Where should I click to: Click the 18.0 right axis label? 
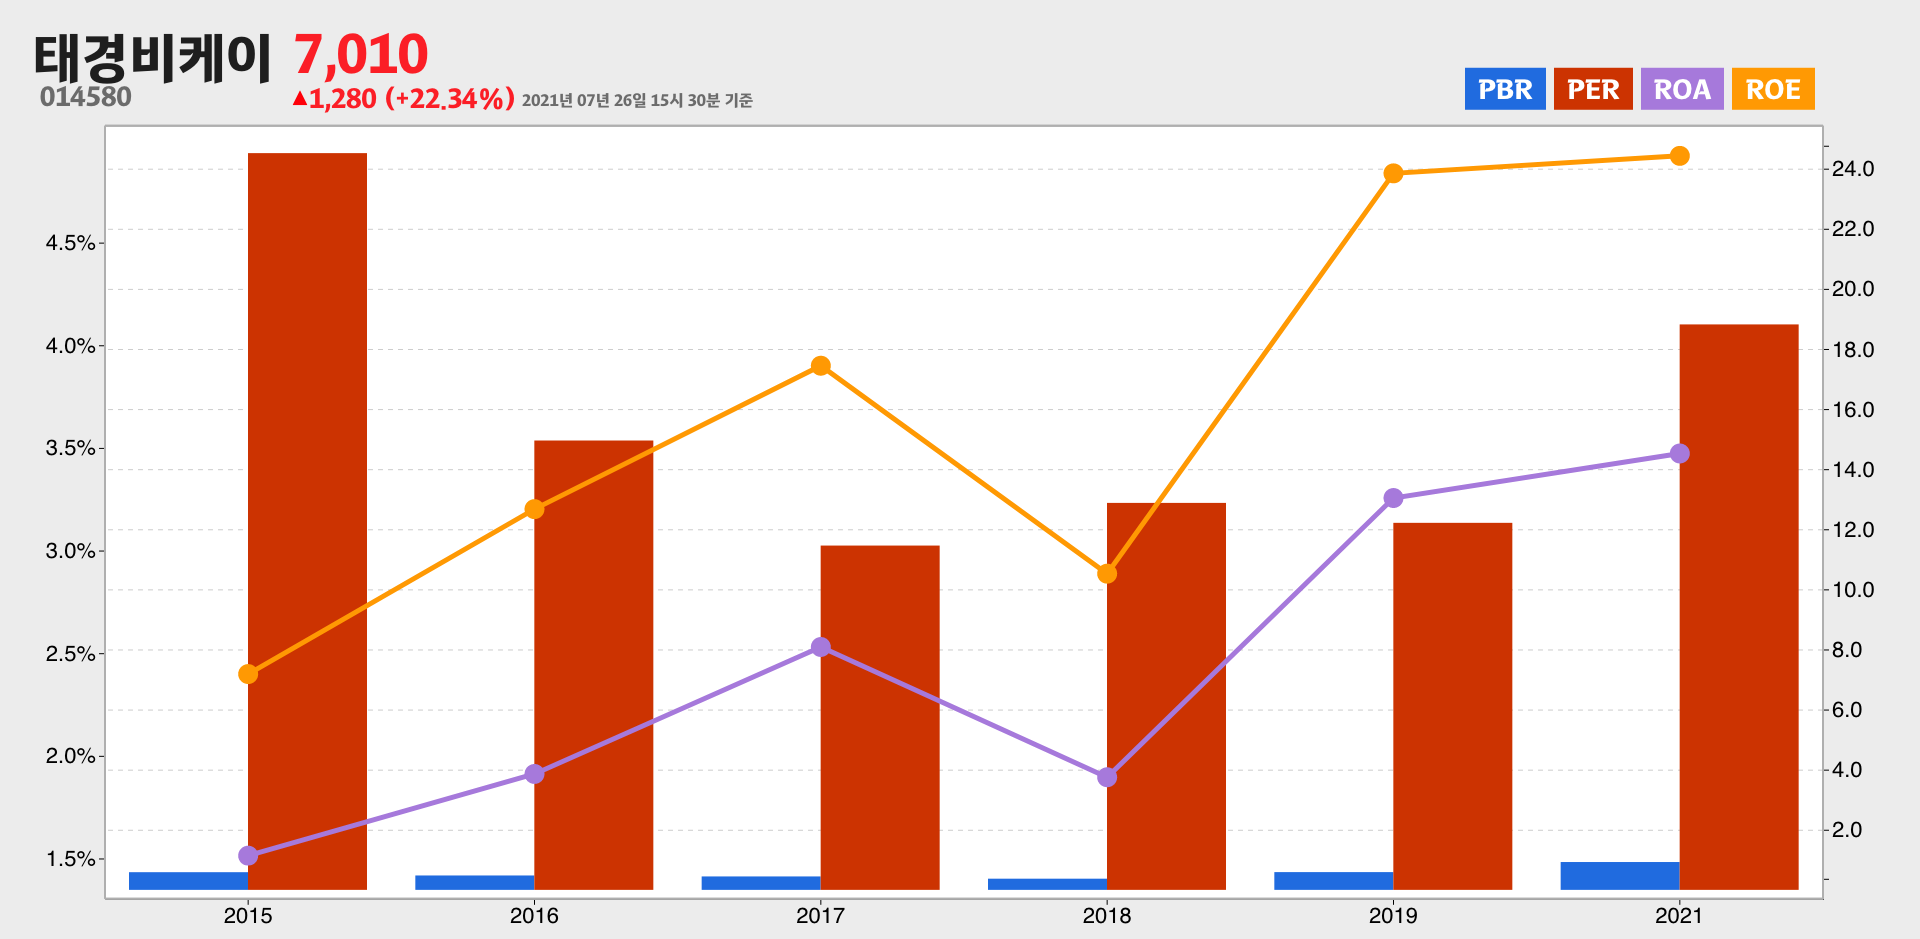click(x=1853, y=350)
